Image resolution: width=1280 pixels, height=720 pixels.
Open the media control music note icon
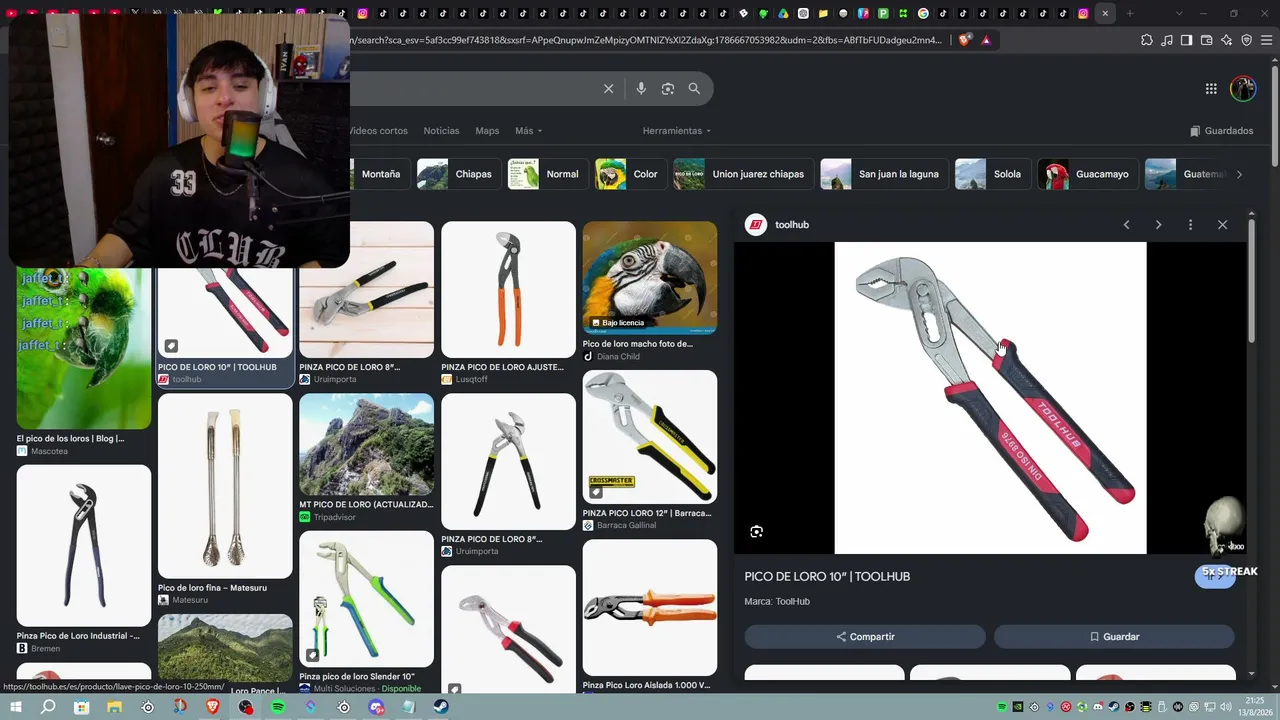tap(1167, 40)
